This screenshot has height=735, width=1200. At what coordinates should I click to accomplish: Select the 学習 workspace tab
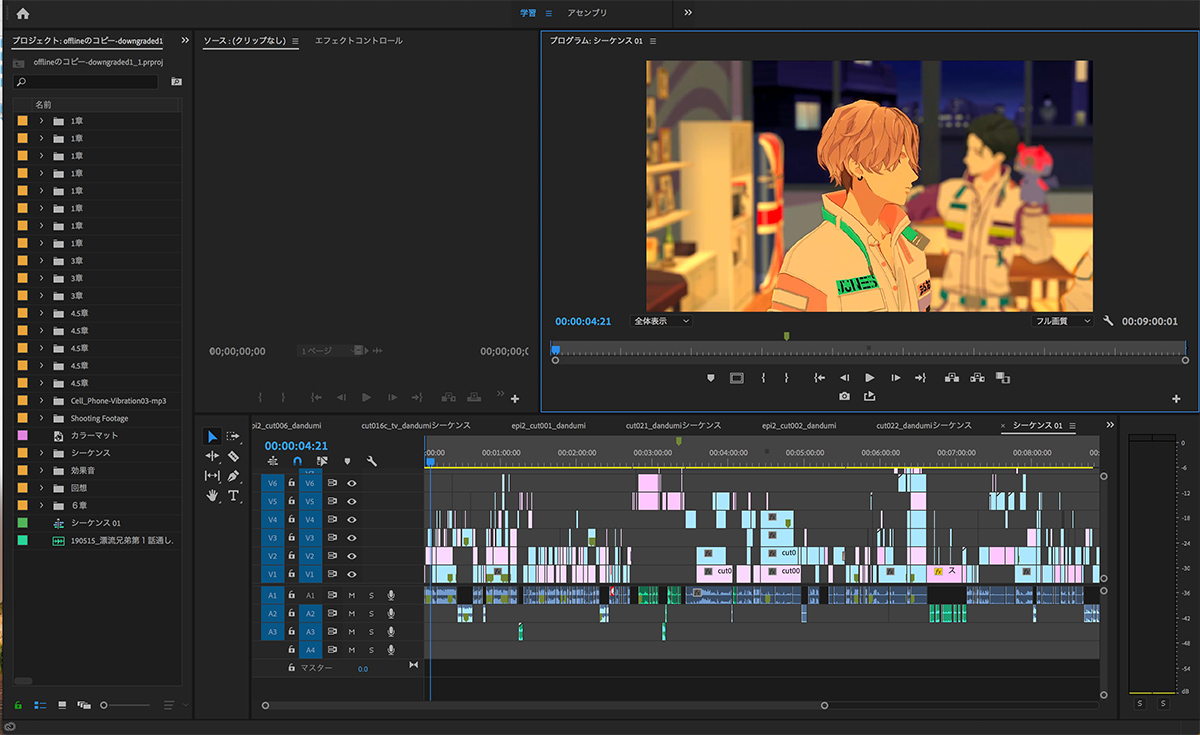tap(528, 13)
